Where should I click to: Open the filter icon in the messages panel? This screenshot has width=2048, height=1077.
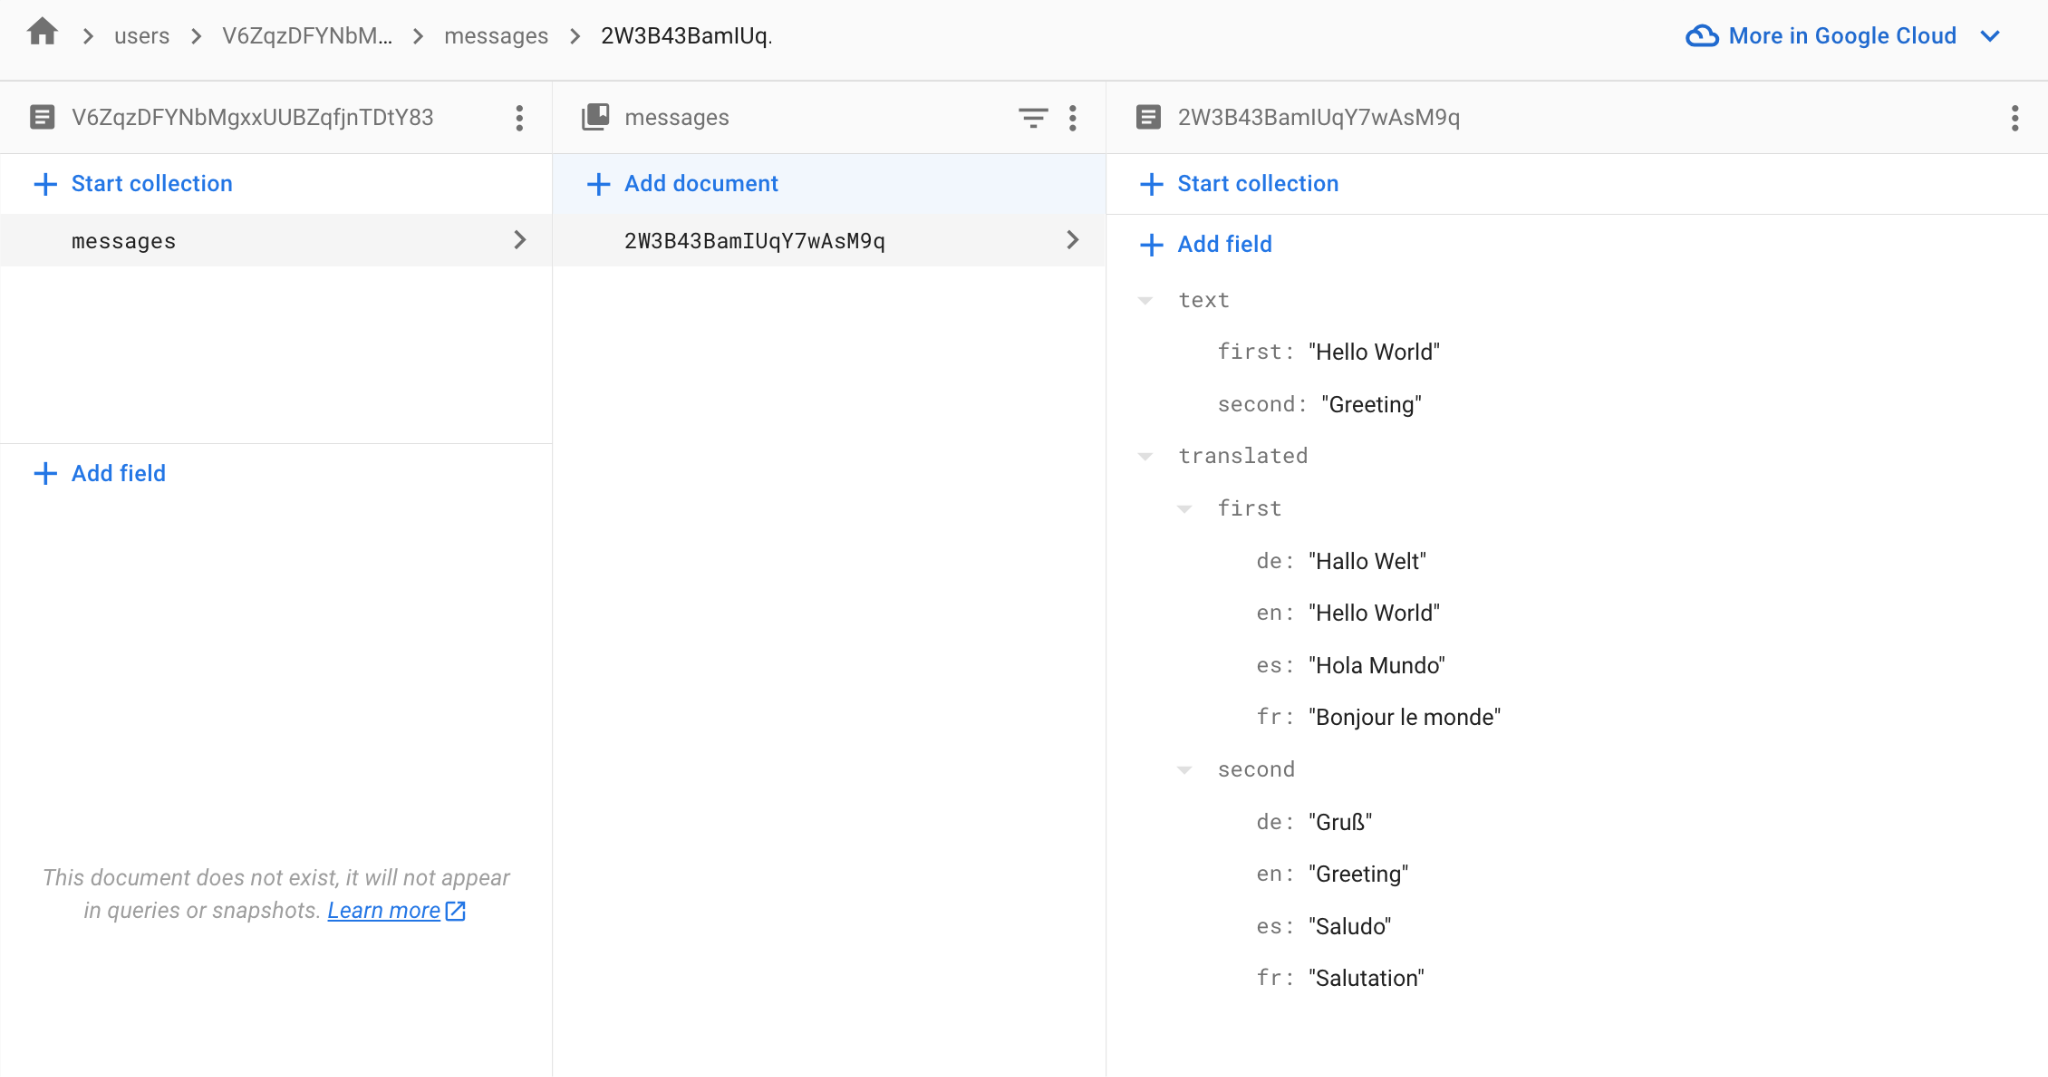[1033, 118]
